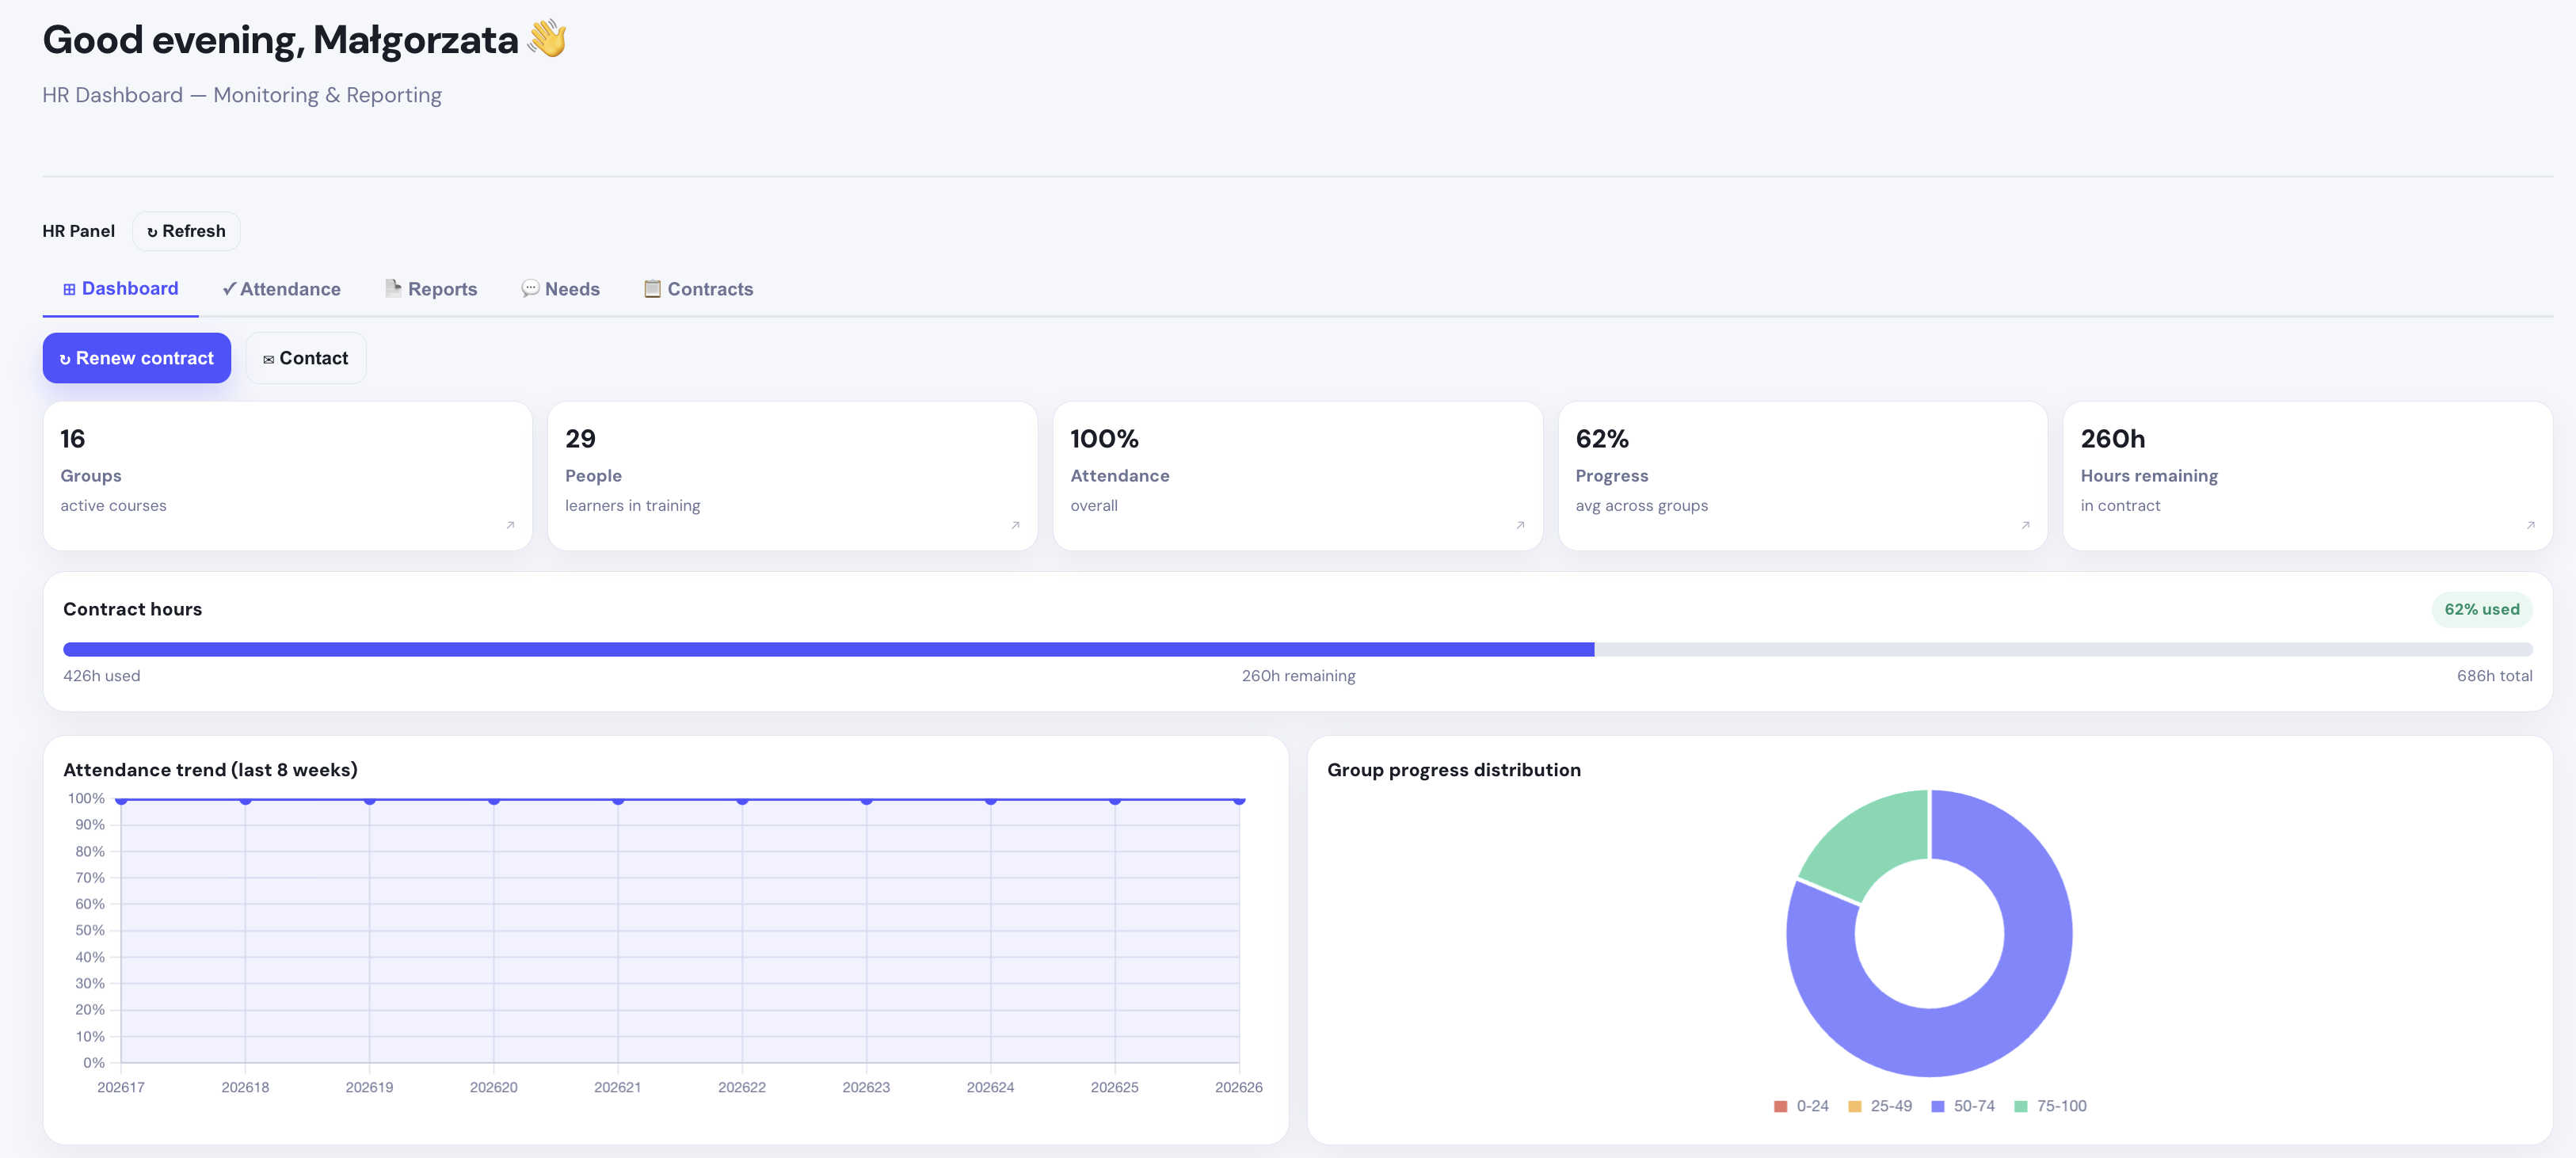Screen dimensions: 2576x1158
Task: Open arrow icon on Attendance card
Action: [1520, 525]
